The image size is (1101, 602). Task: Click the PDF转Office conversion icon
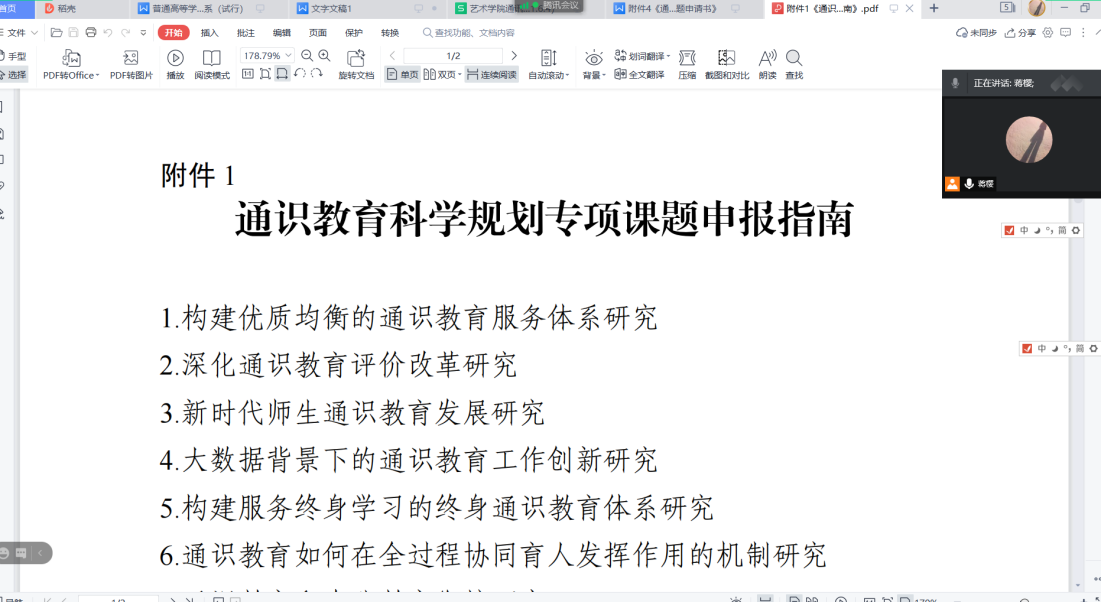tap(70, 58)
